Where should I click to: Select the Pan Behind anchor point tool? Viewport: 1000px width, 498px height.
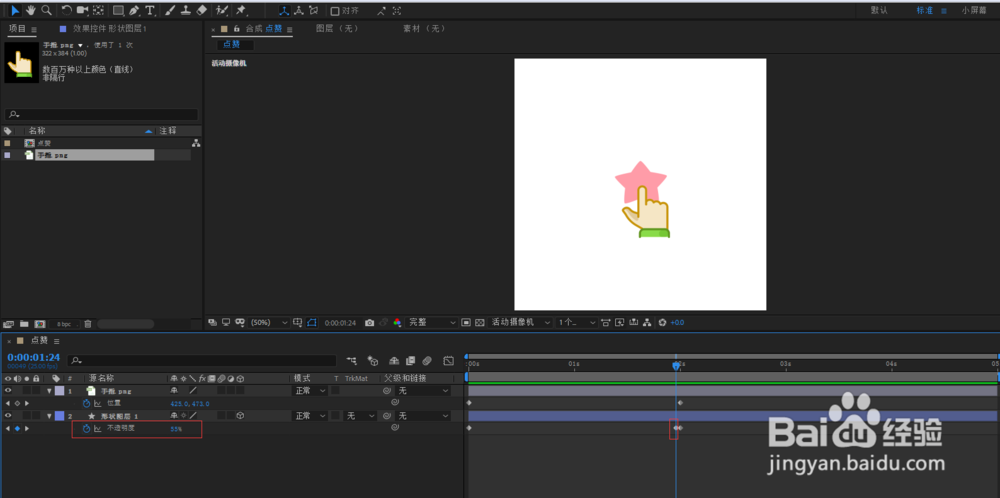coord(98,10)
